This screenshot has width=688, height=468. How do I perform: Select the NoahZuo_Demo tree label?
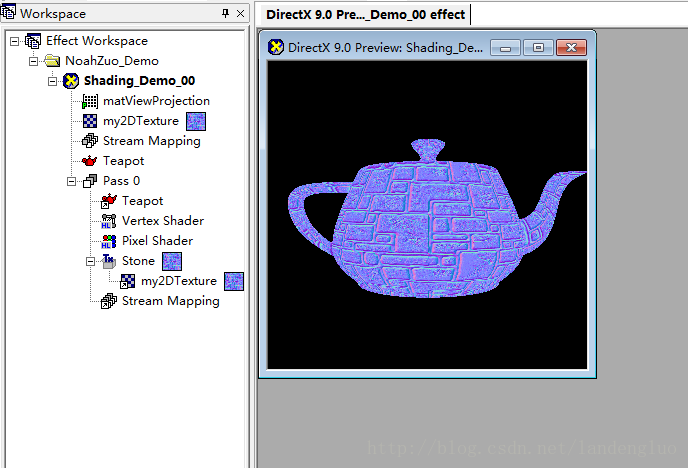pyautogui.click(x=112, y=61)
